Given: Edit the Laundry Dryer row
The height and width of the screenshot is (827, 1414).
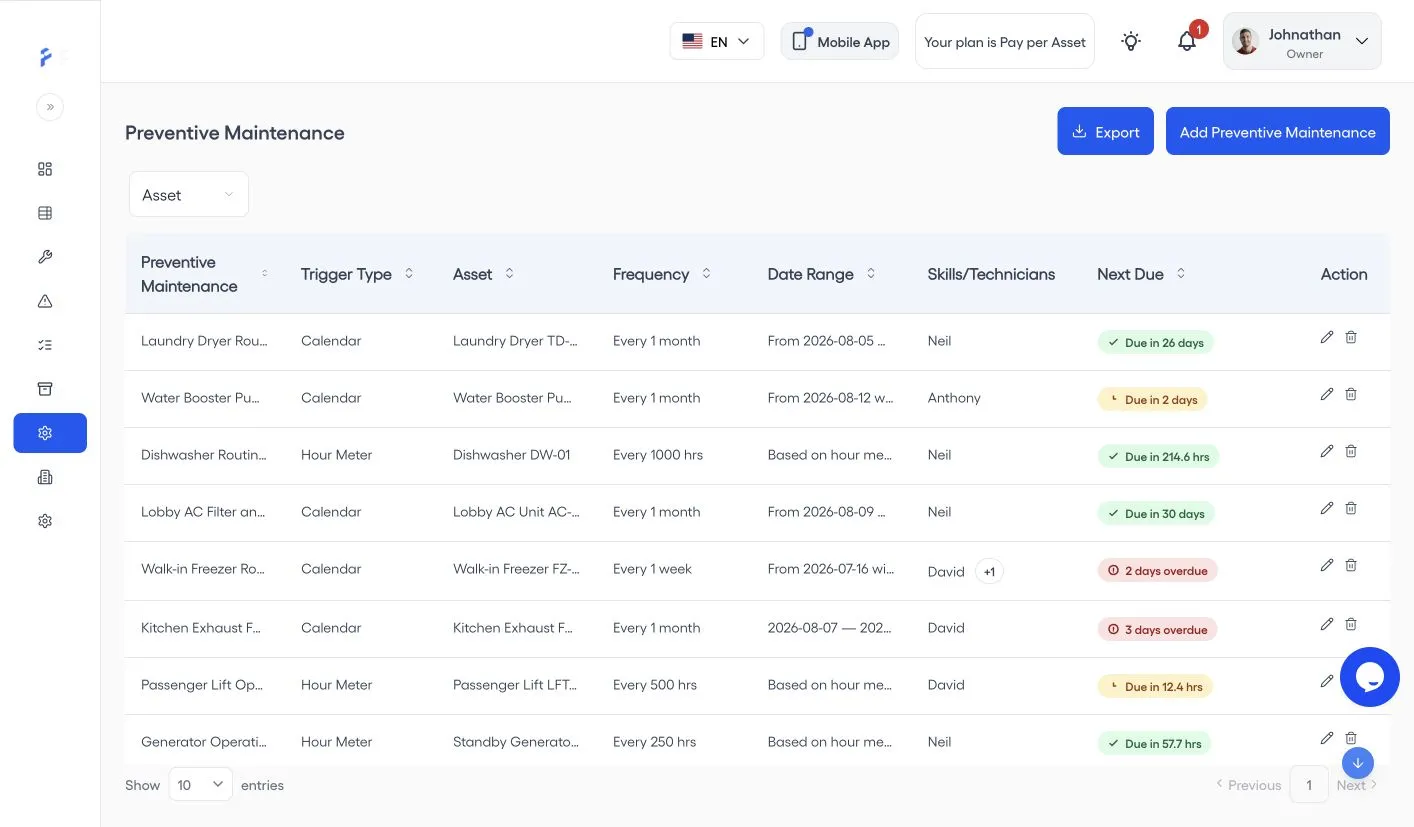Looking at the screenshot, I should (1327, 337).
